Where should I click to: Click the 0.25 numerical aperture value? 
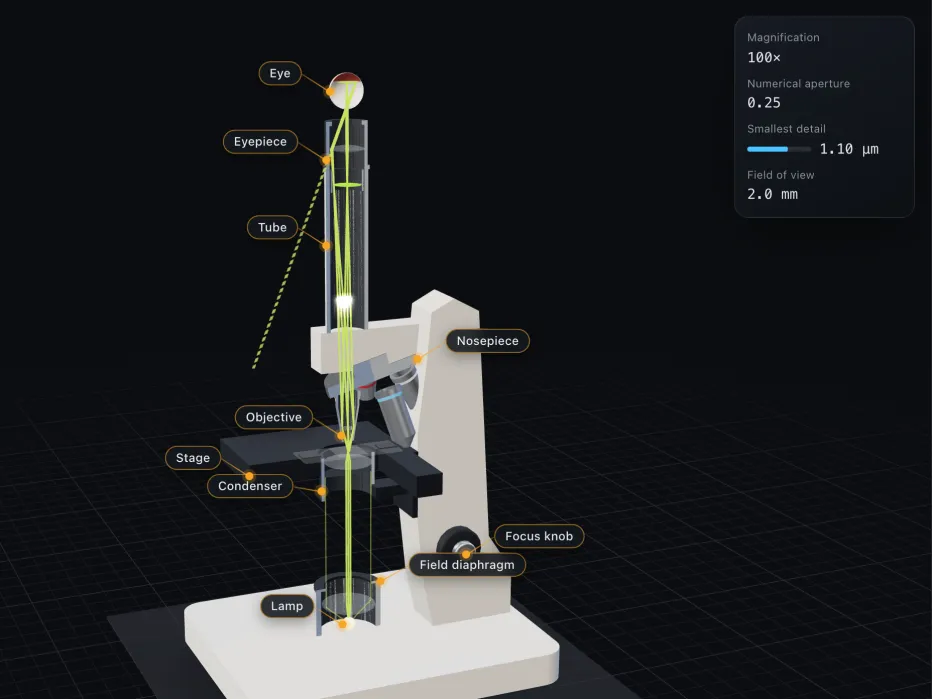coord(764,103)
